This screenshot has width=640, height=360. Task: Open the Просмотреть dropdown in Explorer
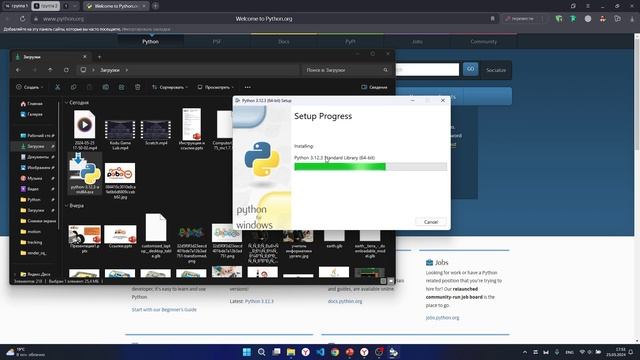point(216,87)
